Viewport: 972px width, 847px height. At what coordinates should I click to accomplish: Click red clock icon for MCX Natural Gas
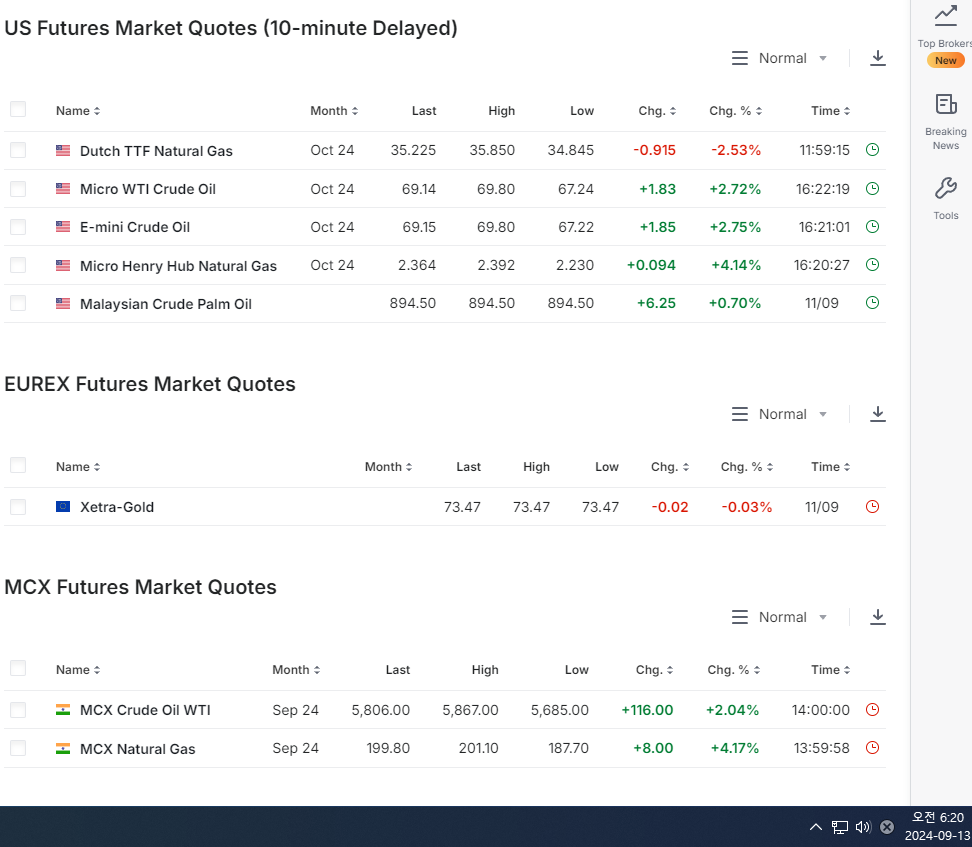pos(872,748)
